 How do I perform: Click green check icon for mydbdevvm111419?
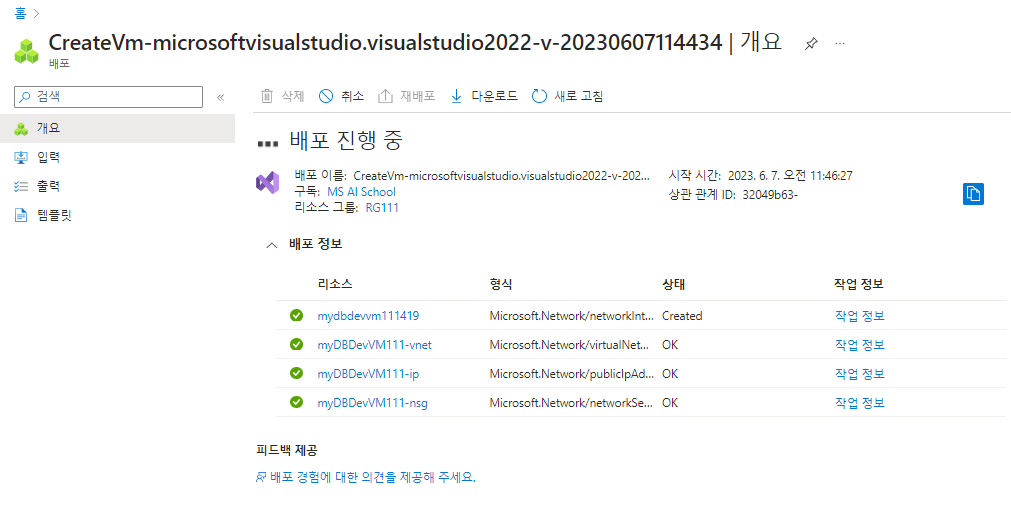click(x=297, y=315)
